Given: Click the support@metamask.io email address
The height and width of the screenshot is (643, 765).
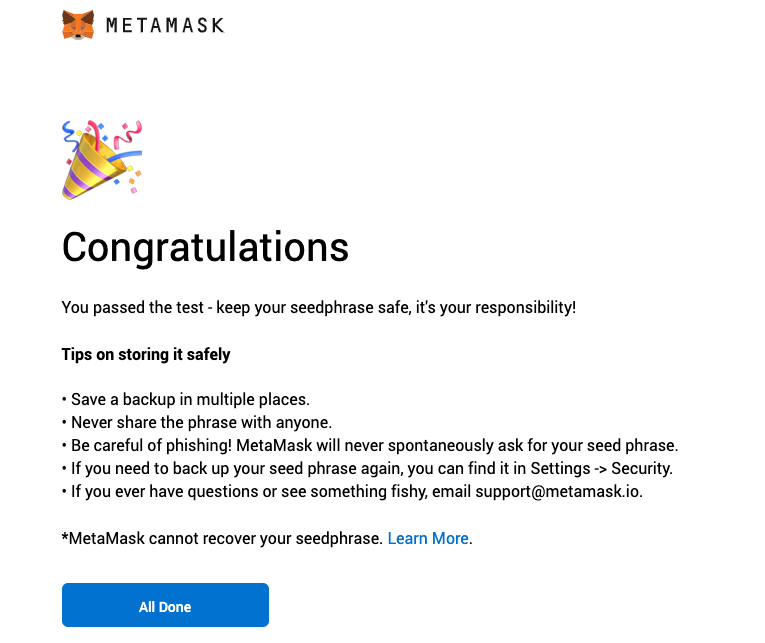Looking at the screenshot, I should (558, 491).
